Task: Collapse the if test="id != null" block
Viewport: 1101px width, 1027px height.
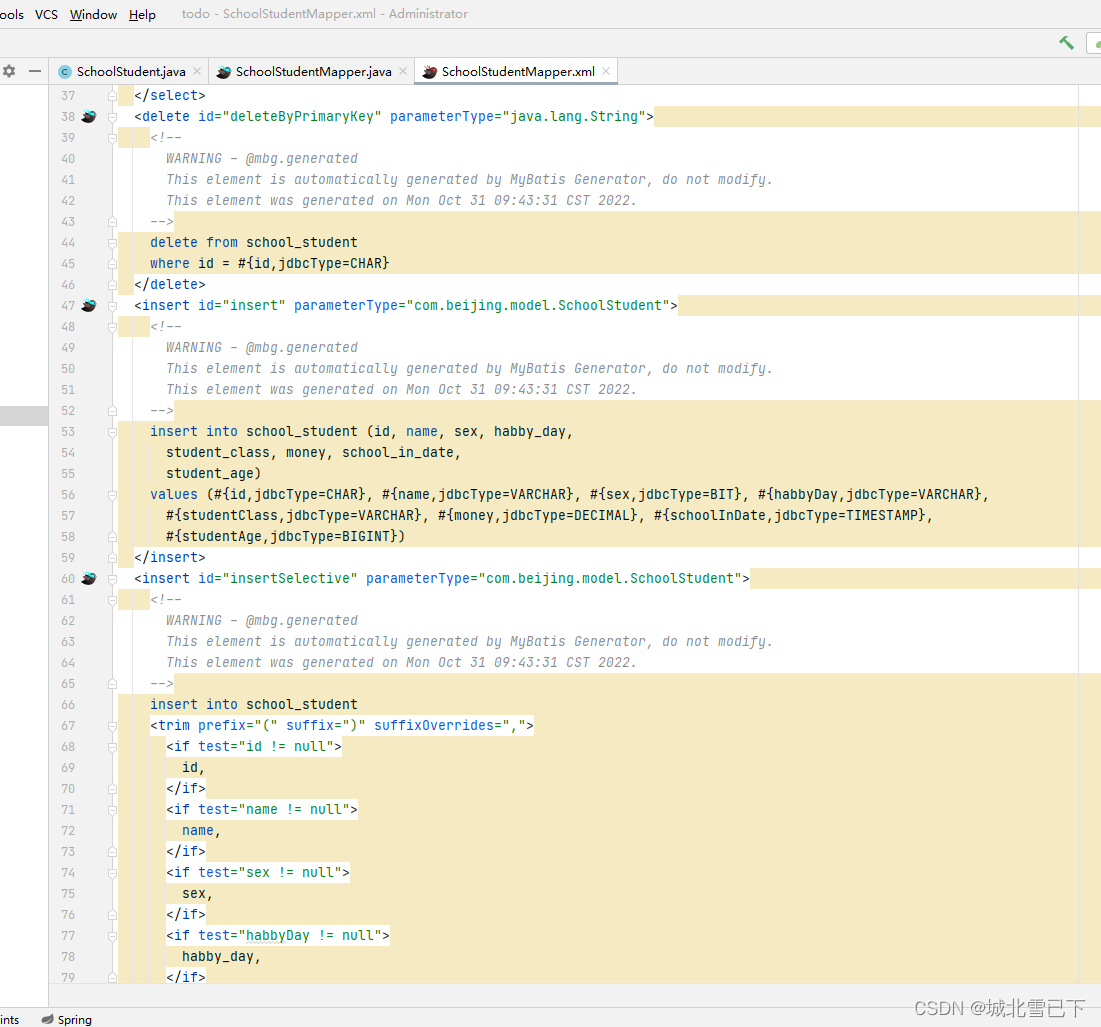Action: pos(112,746)
